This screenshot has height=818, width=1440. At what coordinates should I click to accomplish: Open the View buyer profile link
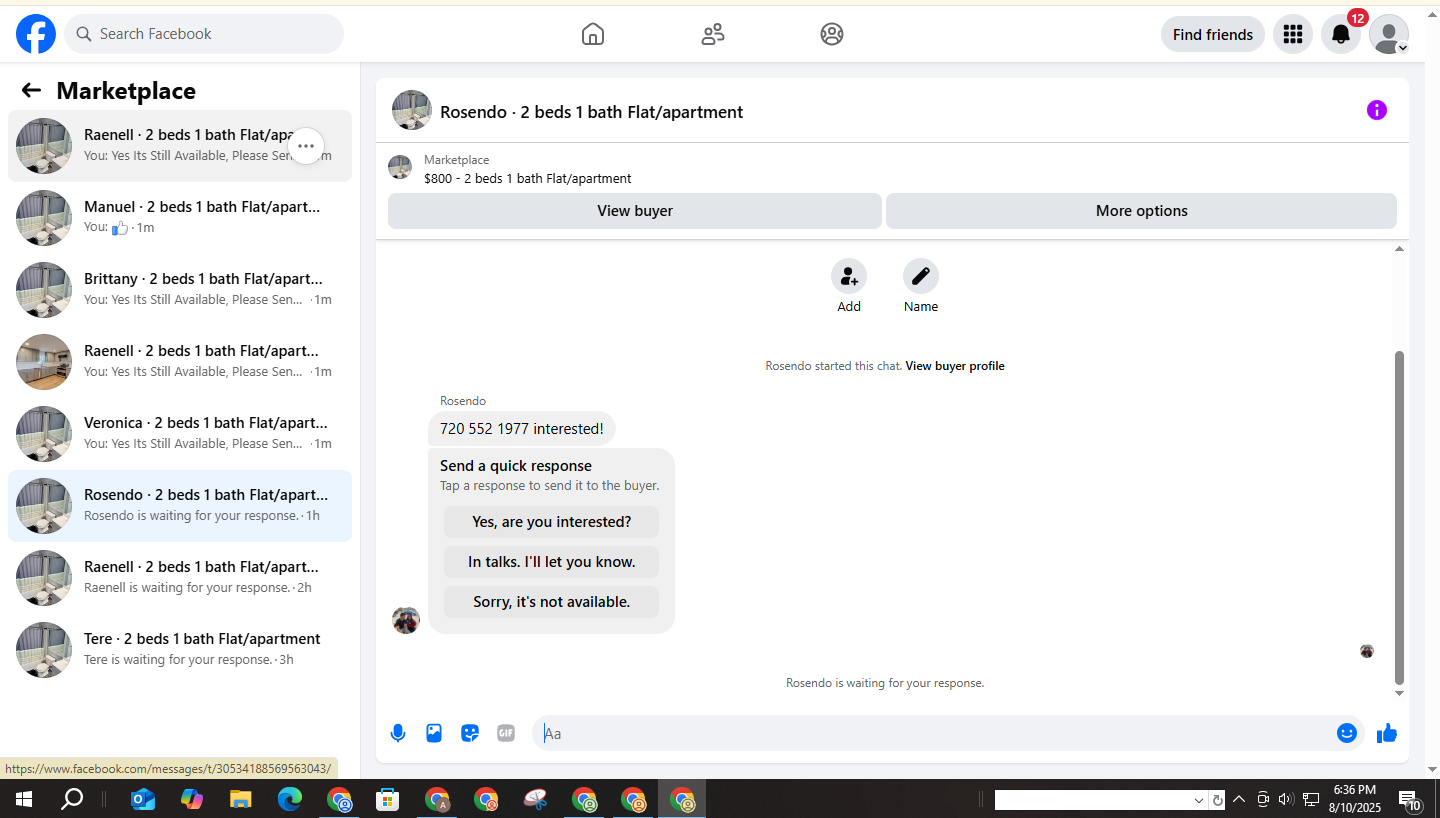[955, 366]
